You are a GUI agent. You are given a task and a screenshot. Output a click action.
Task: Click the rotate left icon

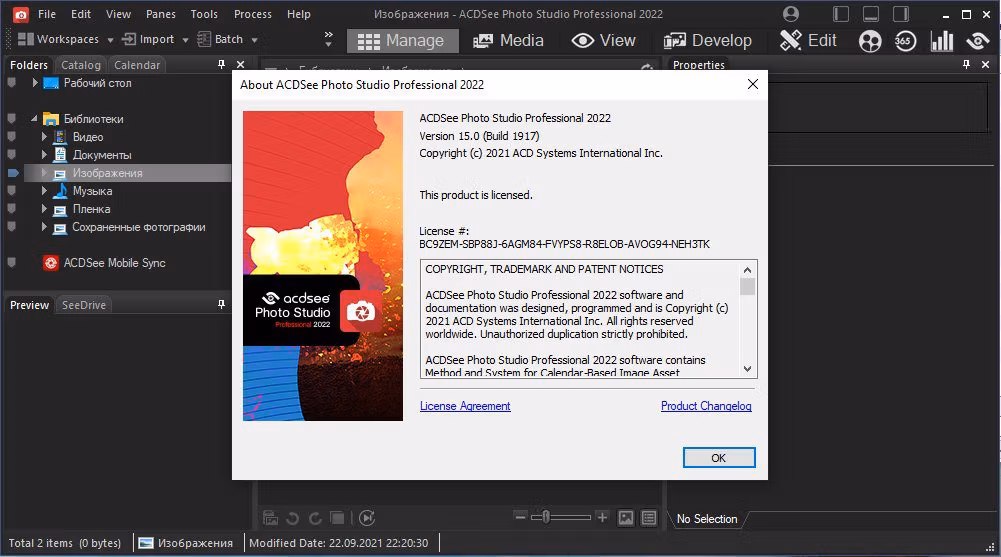292,518
